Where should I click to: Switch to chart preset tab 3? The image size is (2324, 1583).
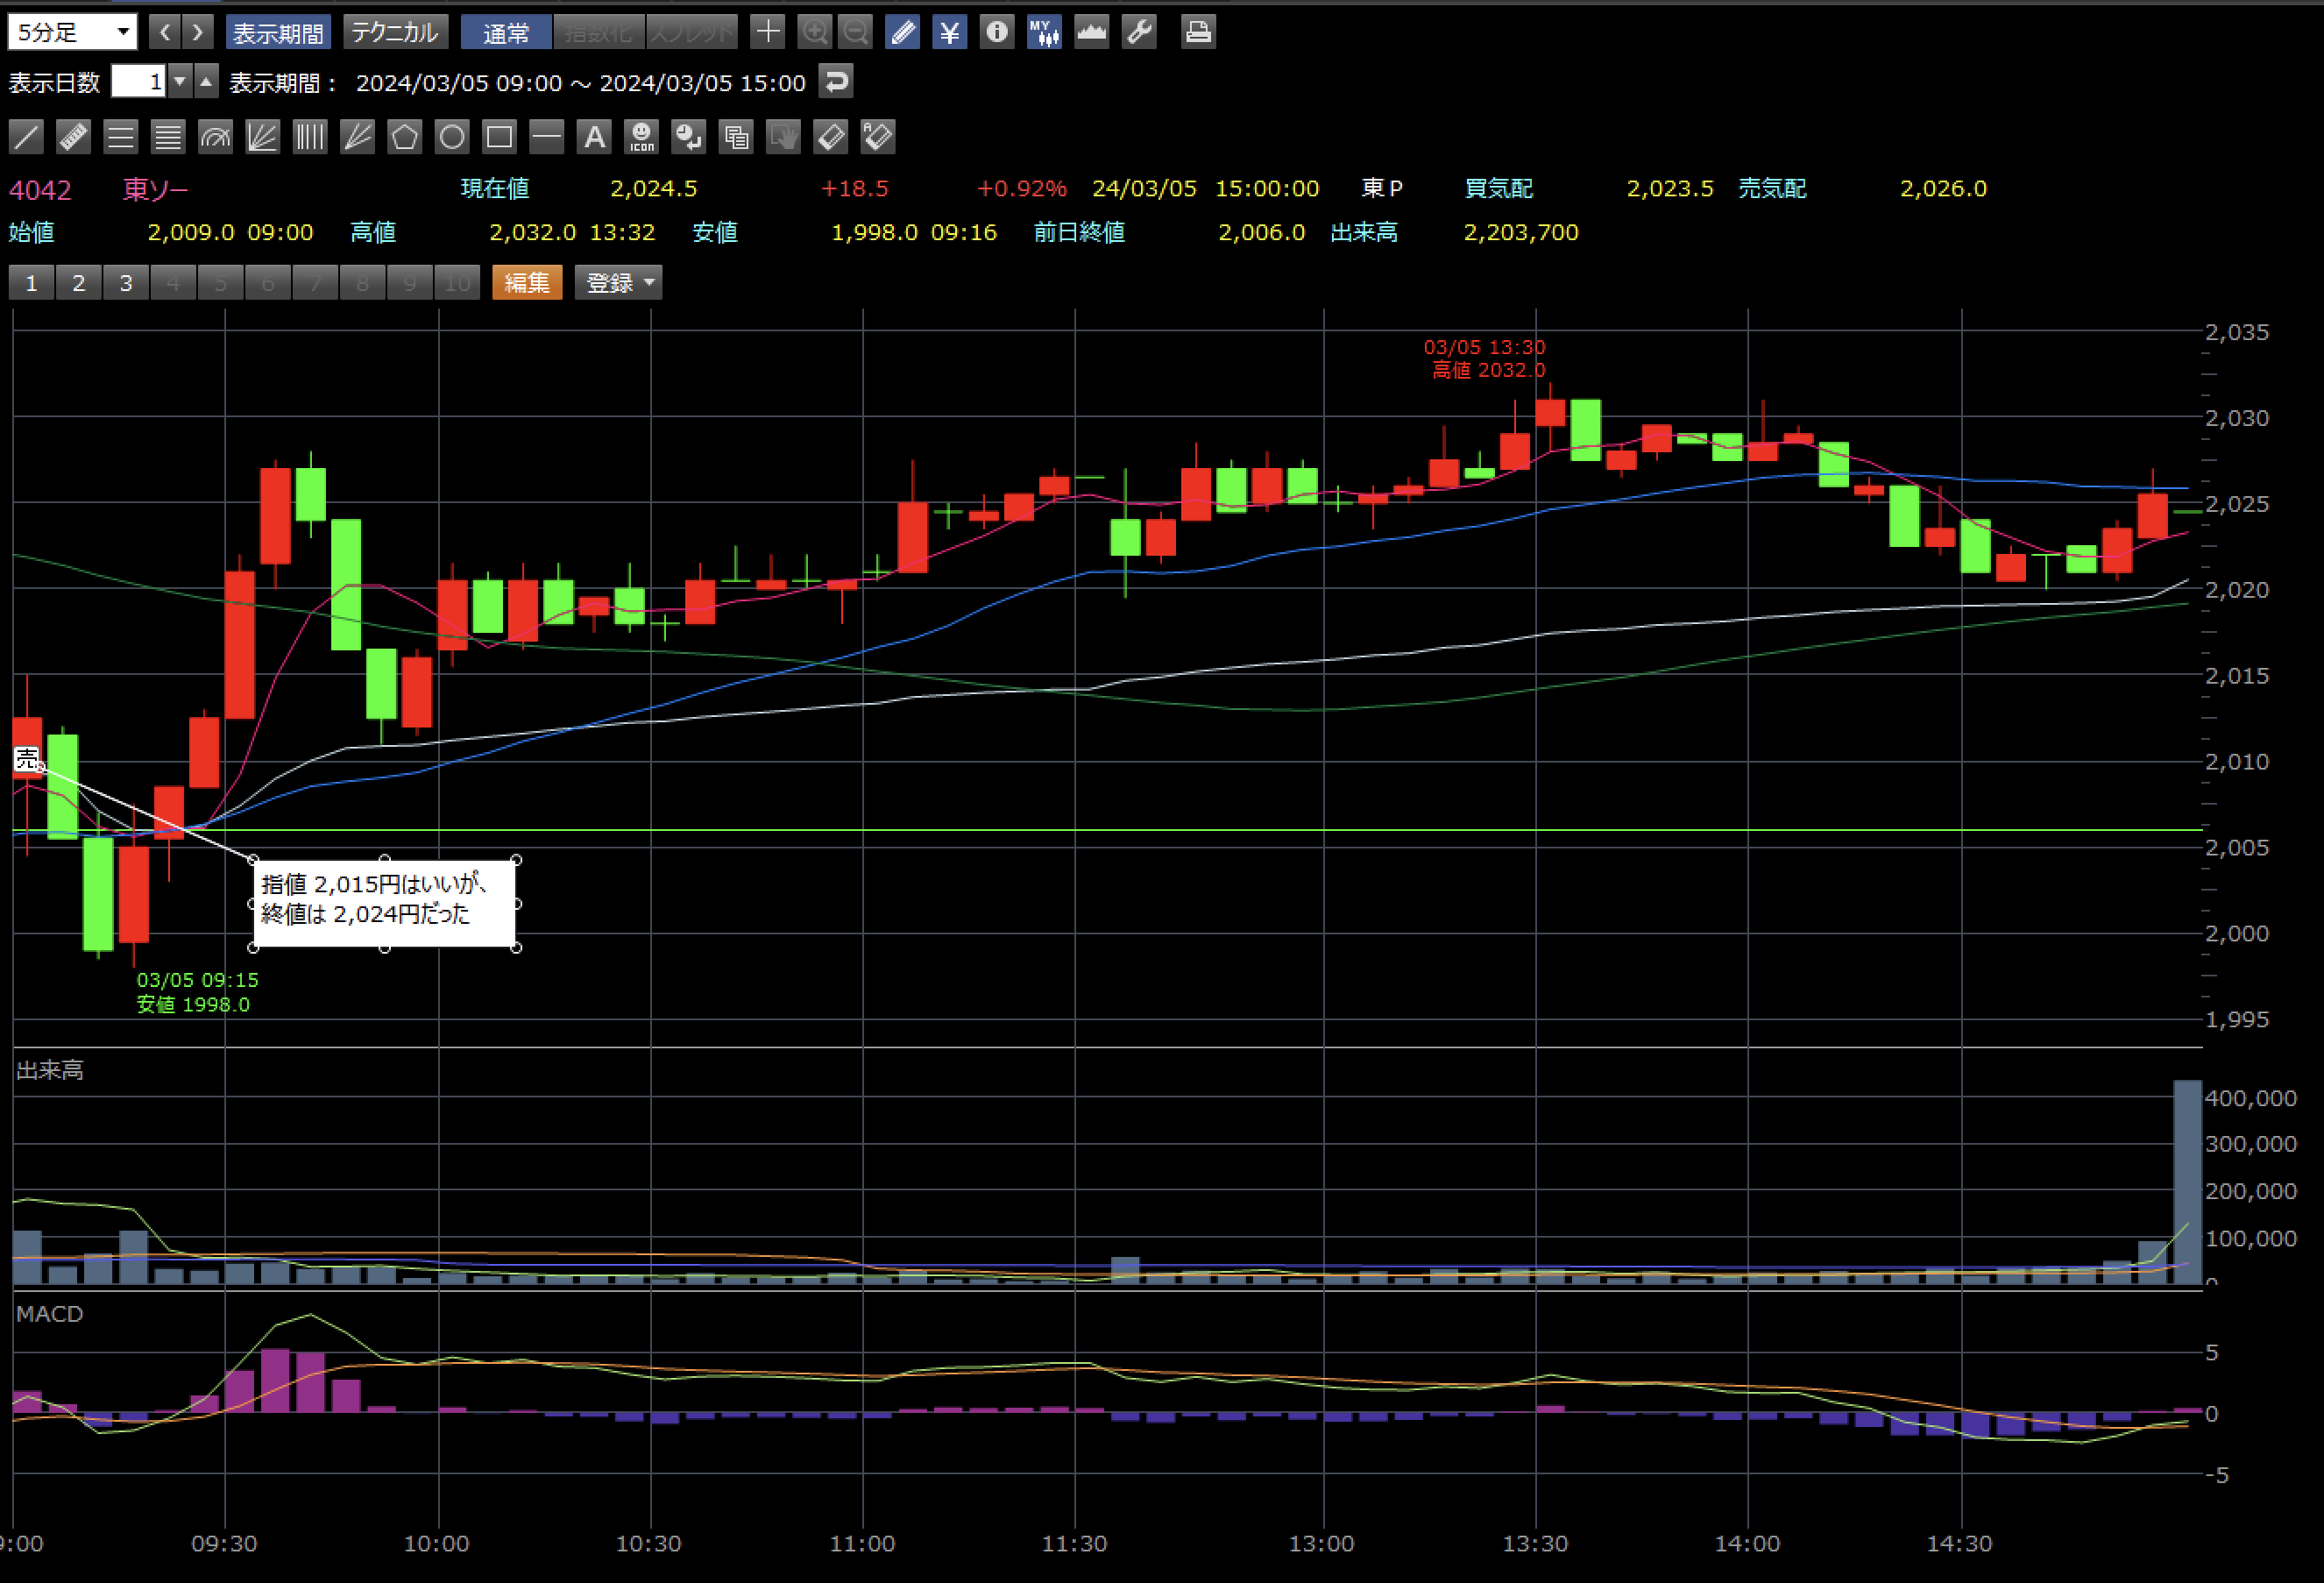click(126, 283)
